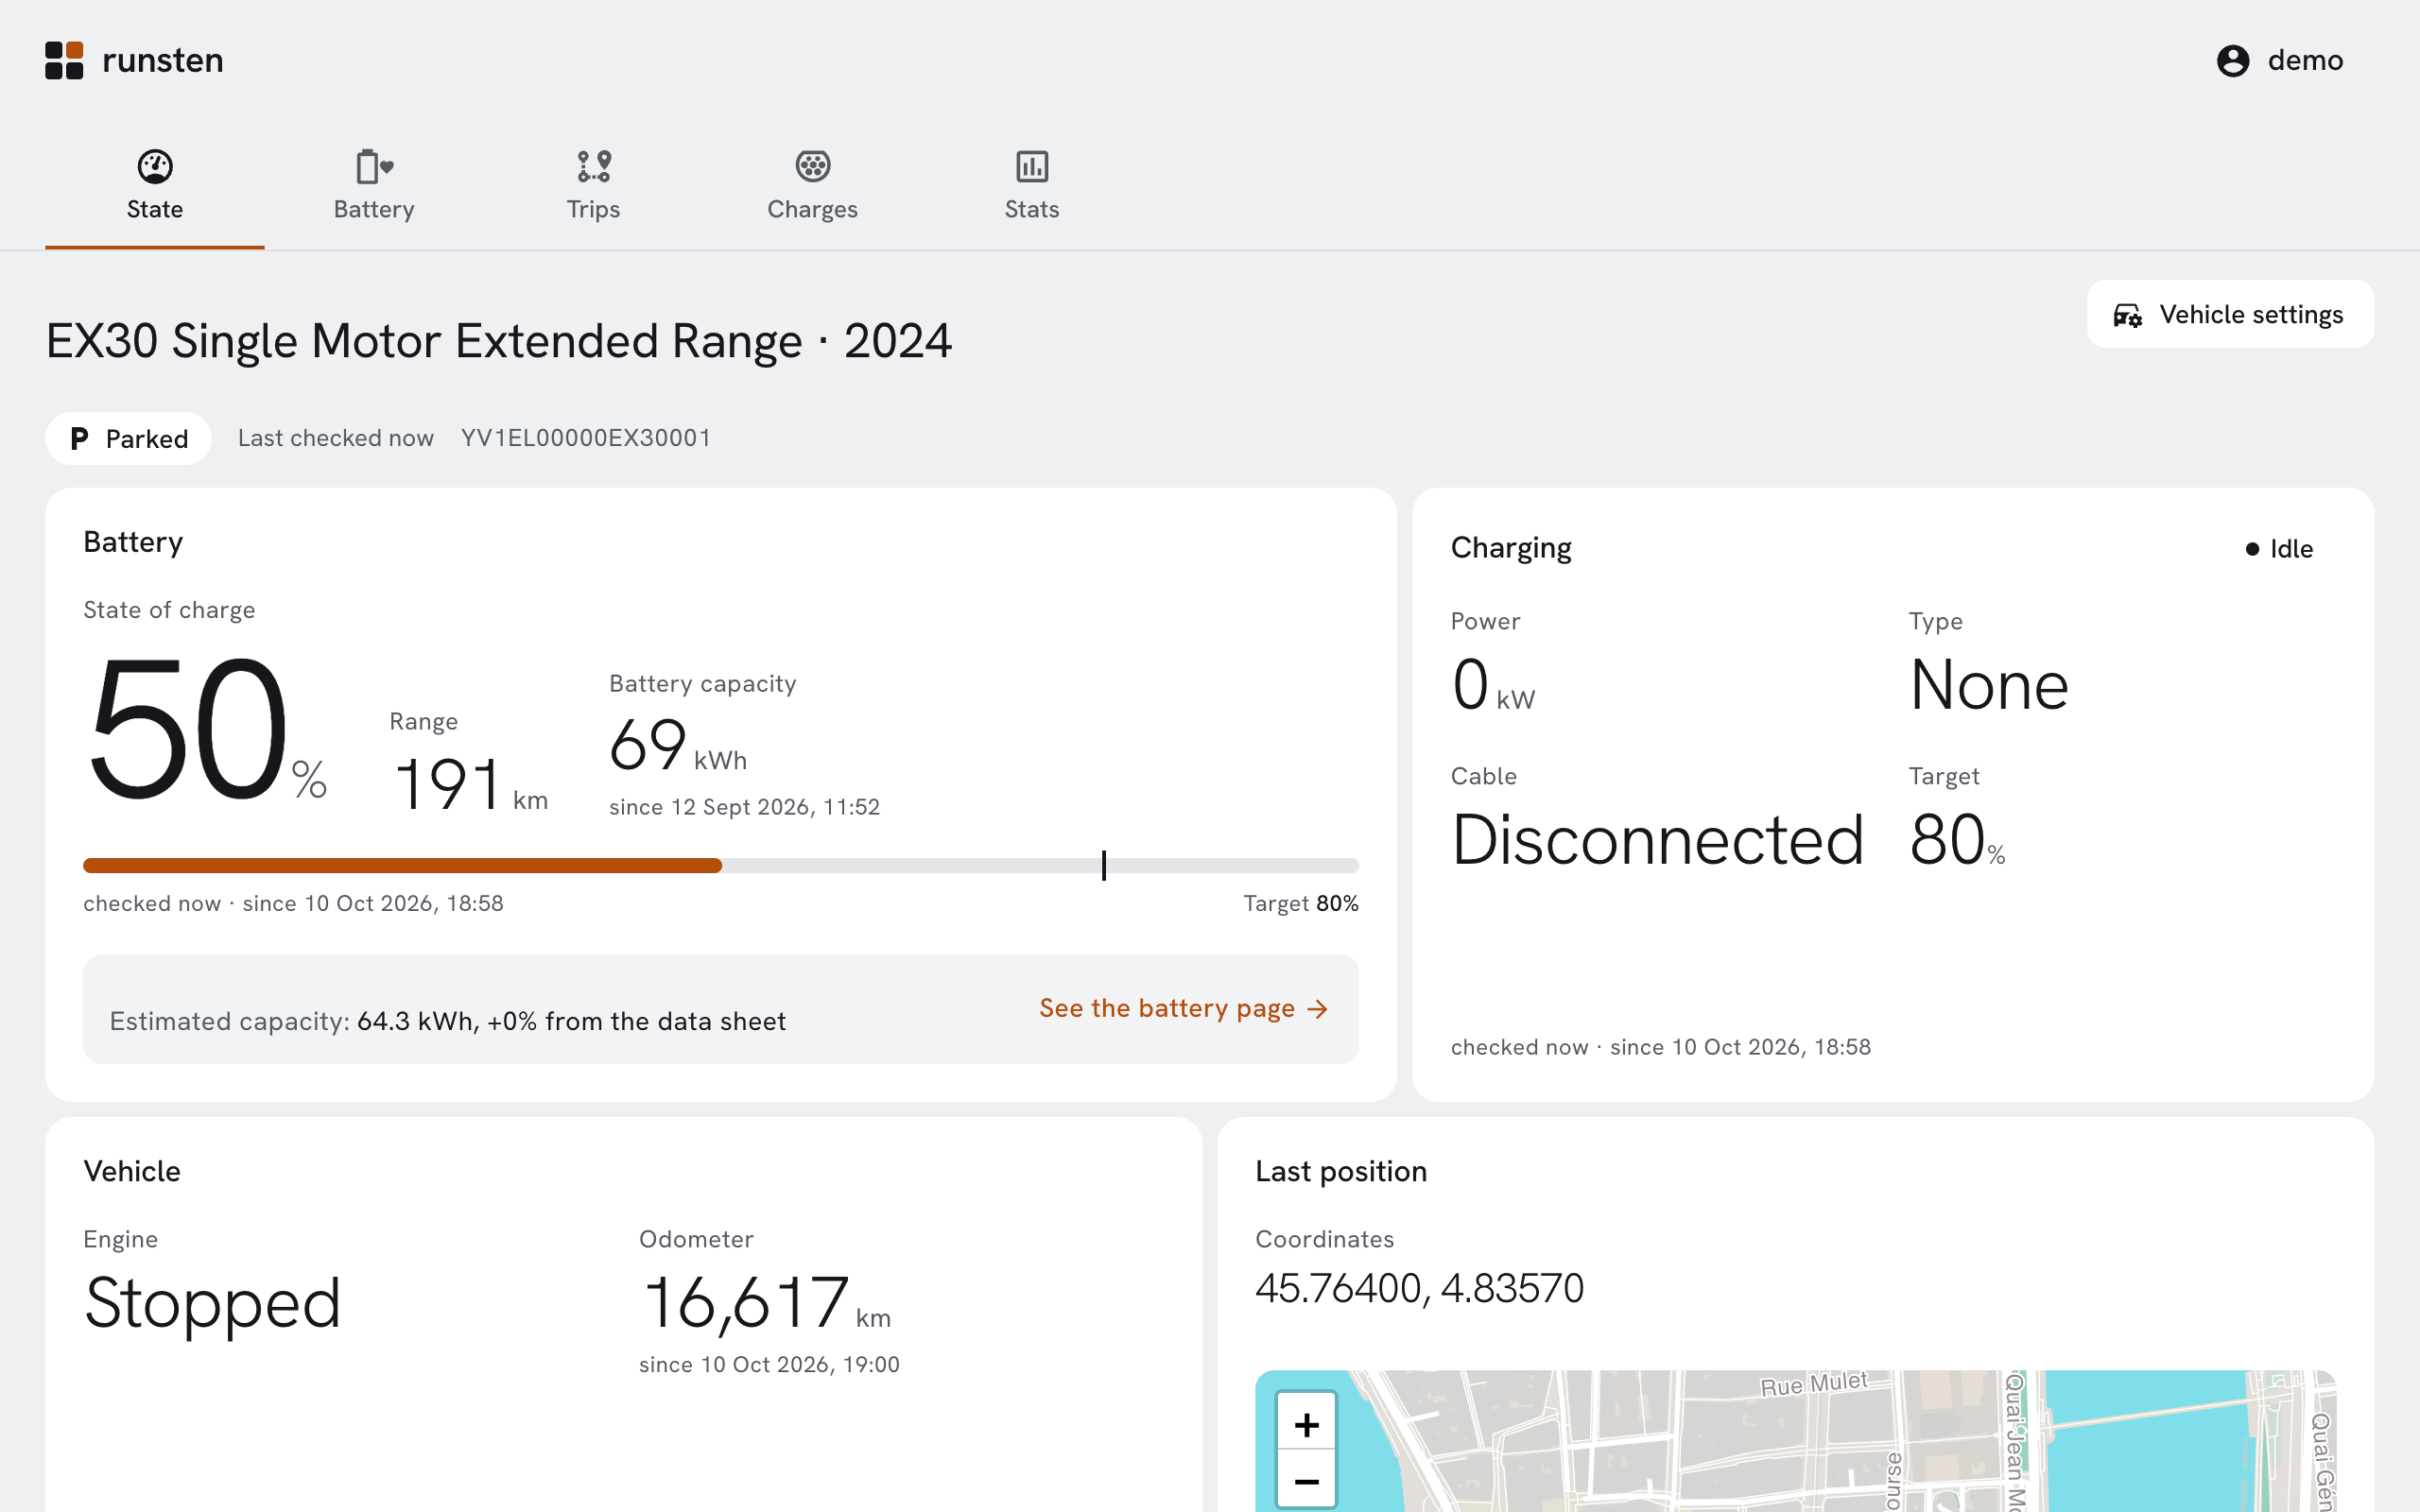2420x1512 pixels.
Task: Click the Estimated capacity 64.3 kWh text
Action: [448, 1021]
